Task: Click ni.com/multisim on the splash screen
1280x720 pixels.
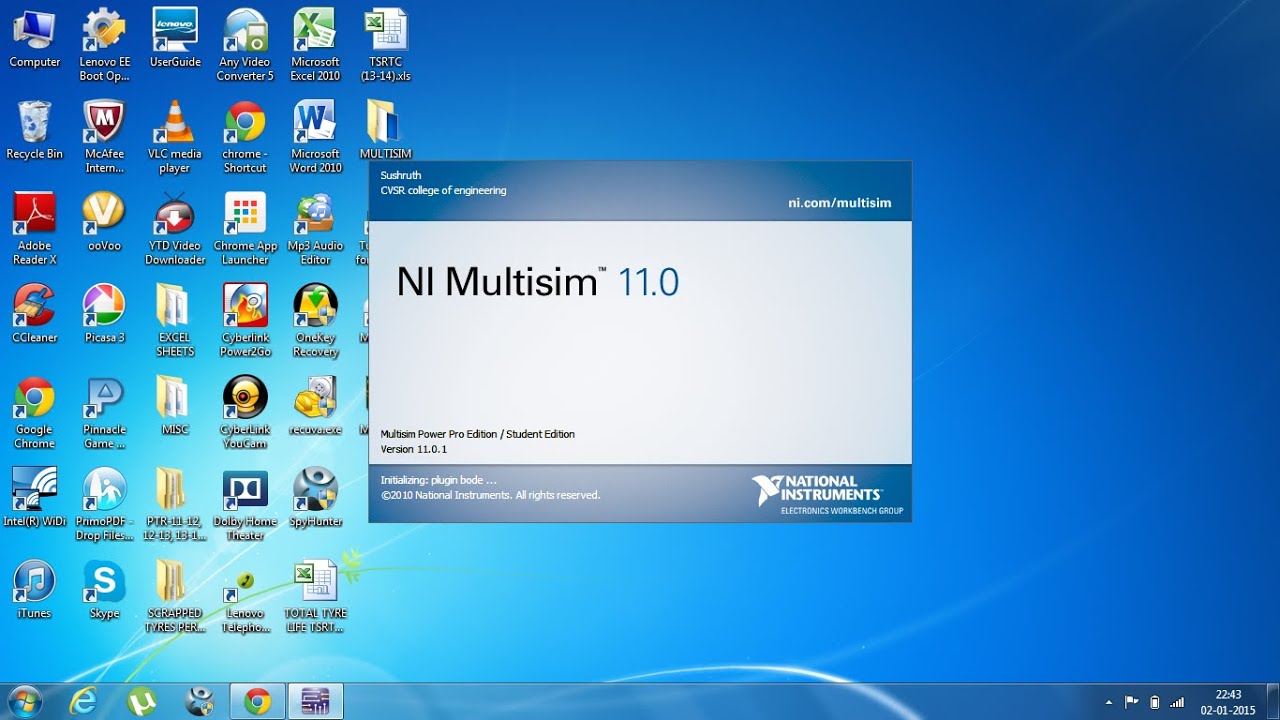Action: coord(839,203)
